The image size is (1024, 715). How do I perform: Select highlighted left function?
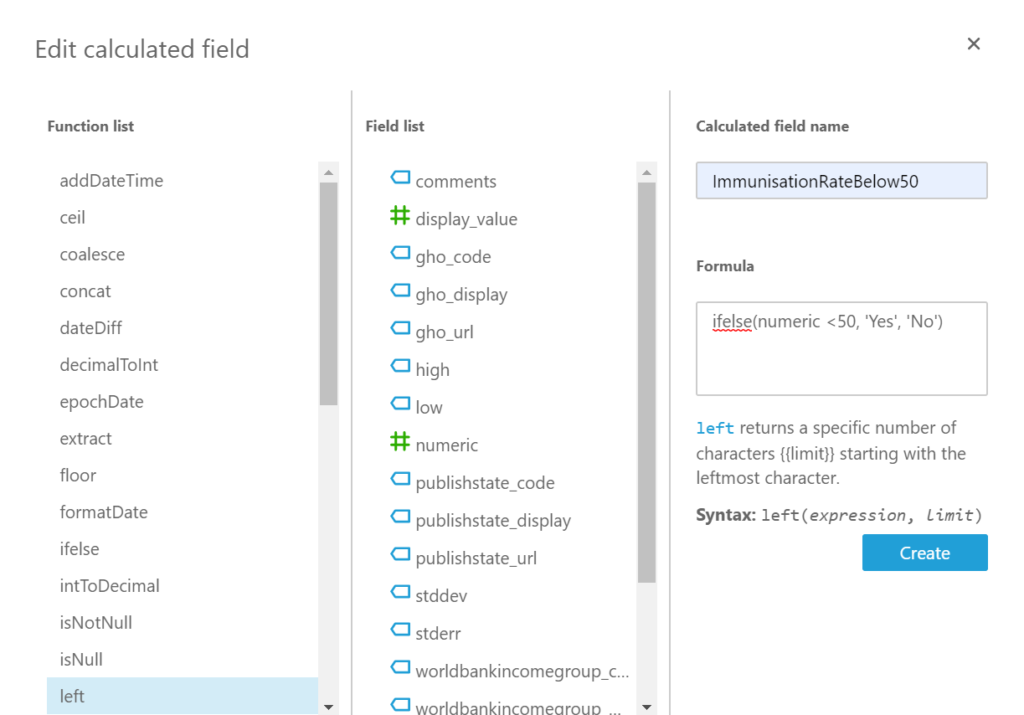tap(182, 696)
